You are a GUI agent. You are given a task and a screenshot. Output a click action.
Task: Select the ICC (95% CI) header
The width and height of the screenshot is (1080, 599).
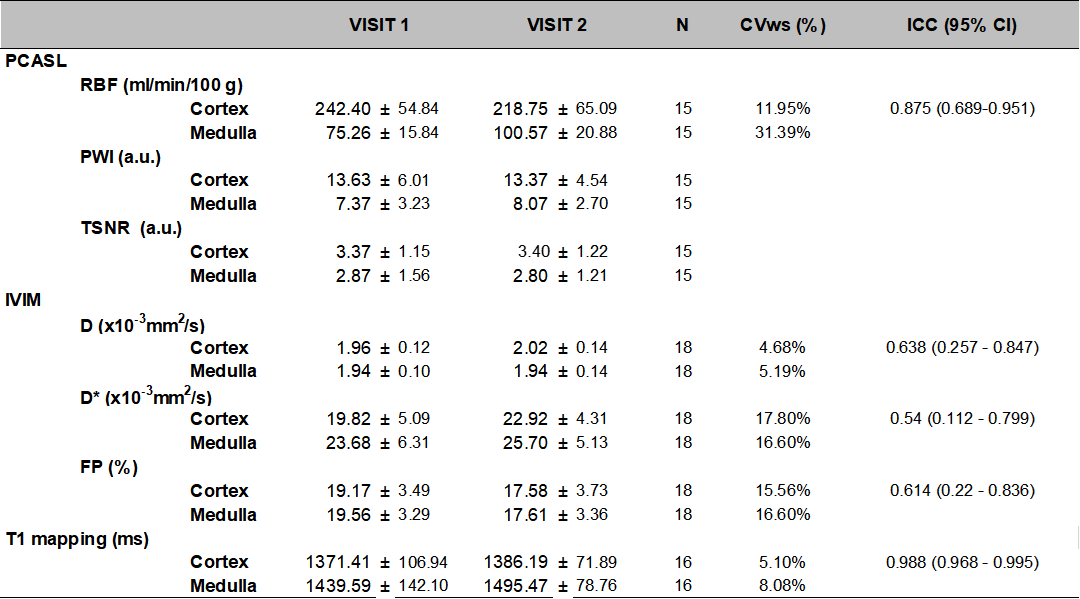962,25
